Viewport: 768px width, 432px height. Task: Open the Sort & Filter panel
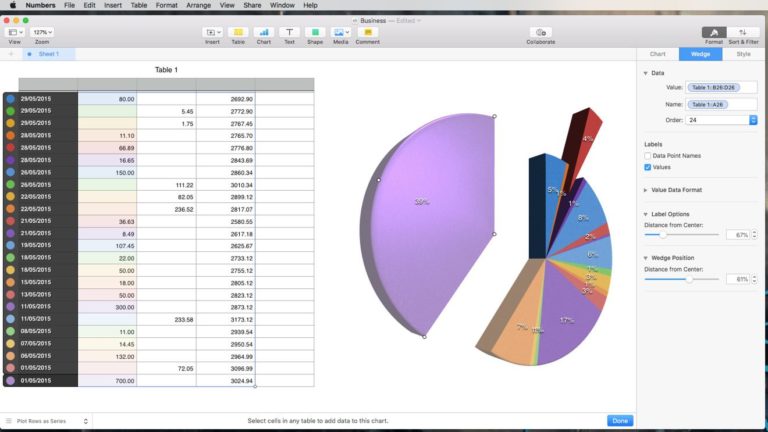[x=742, y=32]
